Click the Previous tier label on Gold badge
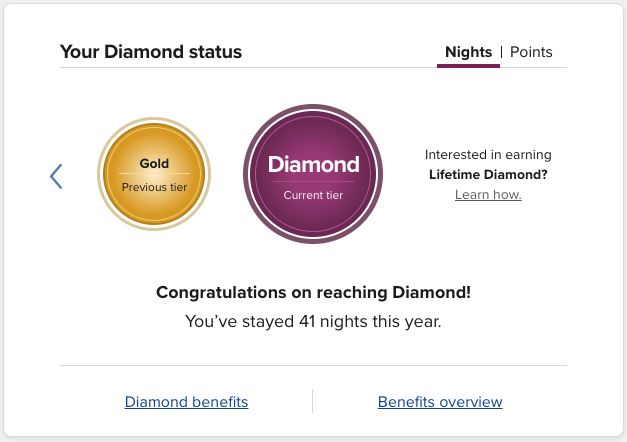 (154, 187)
